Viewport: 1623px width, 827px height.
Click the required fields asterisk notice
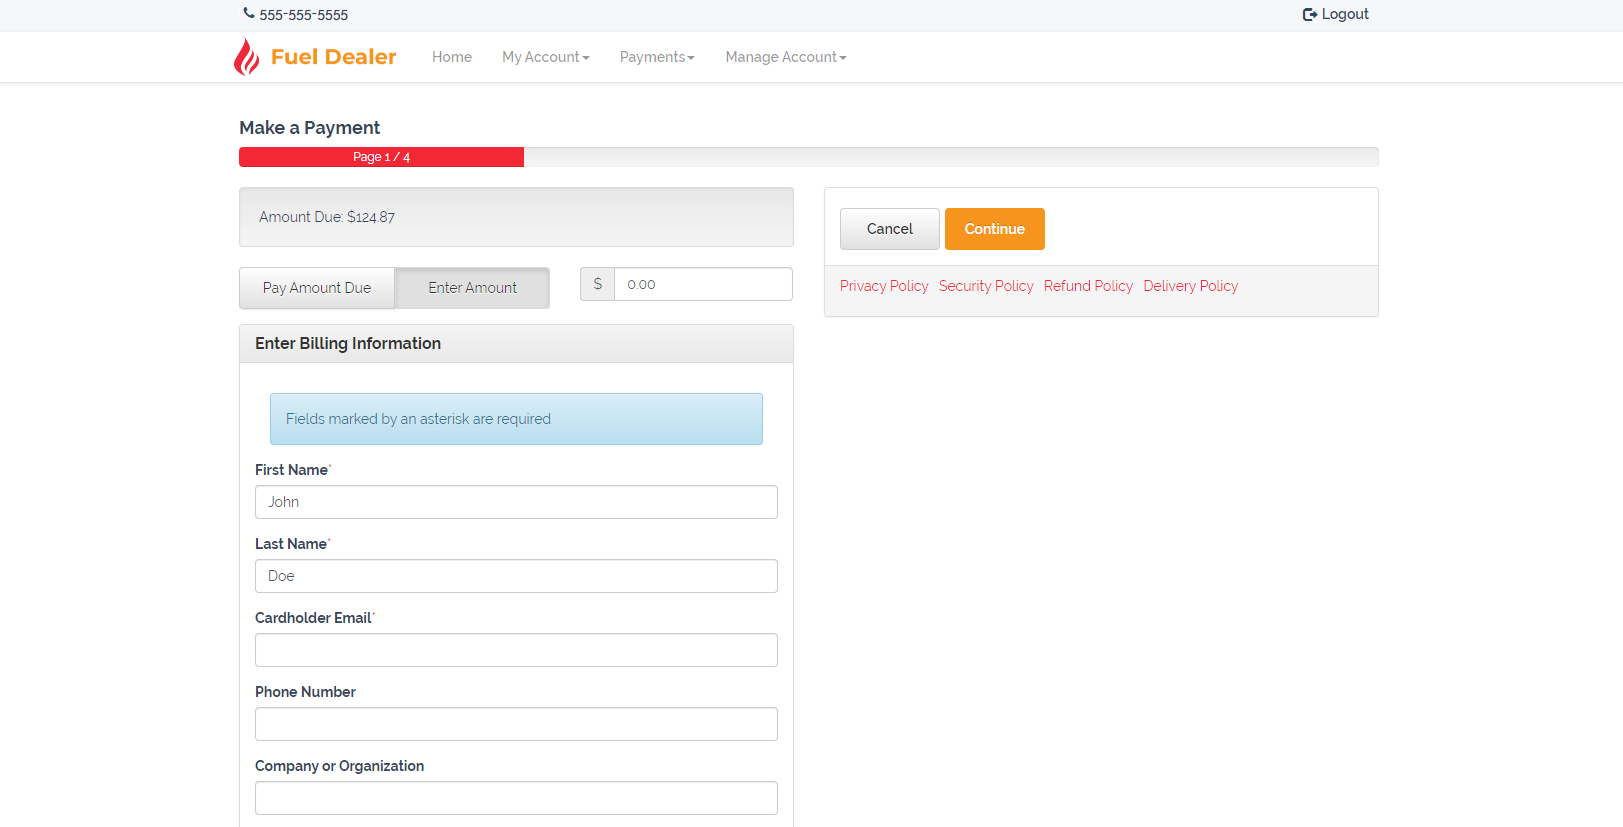(x=516, y=419)
